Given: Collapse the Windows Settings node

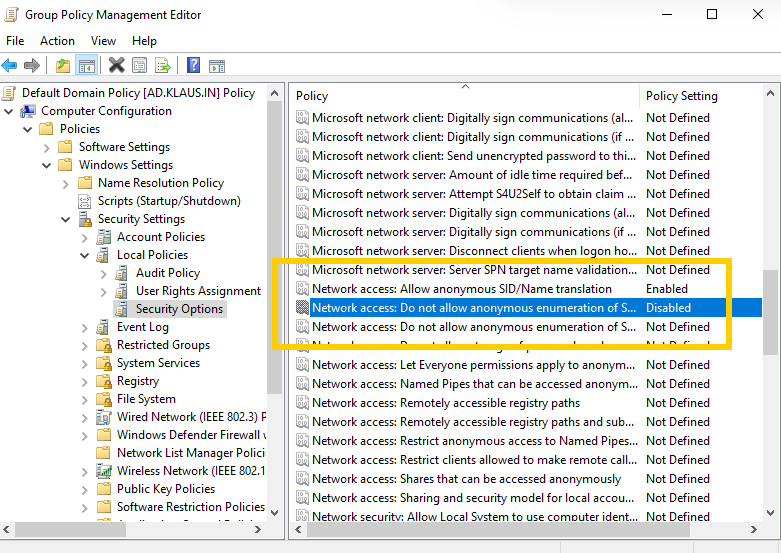Looking at the screenshot, I should click(46, 165).
